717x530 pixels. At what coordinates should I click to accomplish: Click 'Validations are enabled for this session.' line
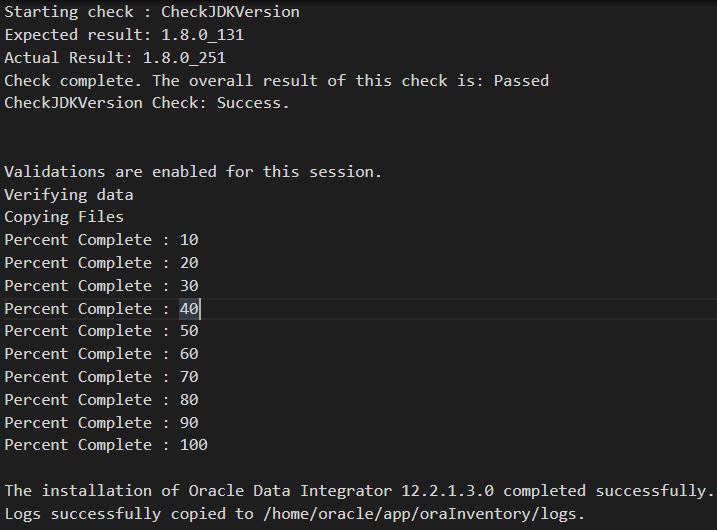[193, 172]
